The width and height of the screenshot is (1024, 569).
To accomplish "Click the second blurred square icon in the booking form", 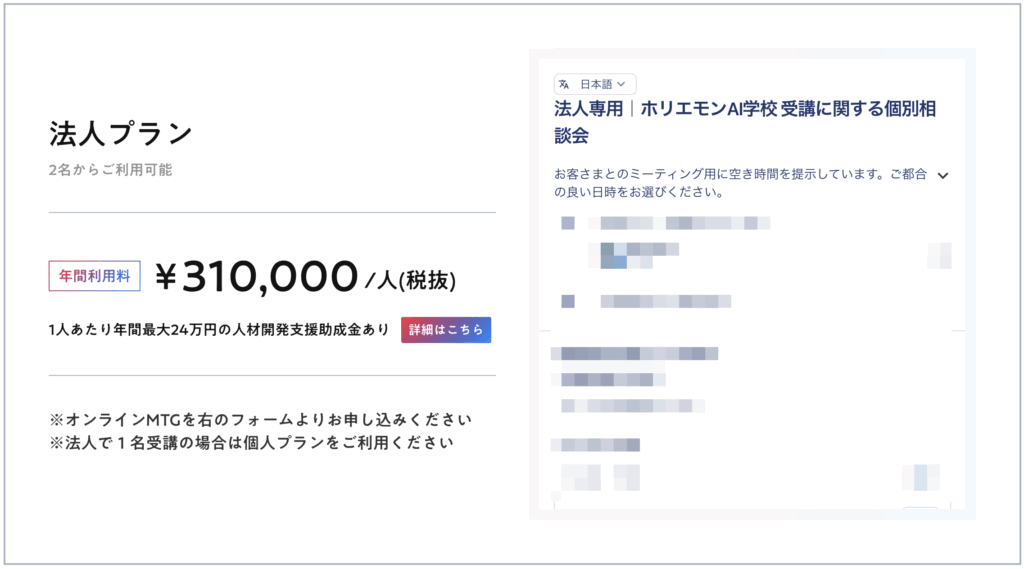I will tap(568, 301).
